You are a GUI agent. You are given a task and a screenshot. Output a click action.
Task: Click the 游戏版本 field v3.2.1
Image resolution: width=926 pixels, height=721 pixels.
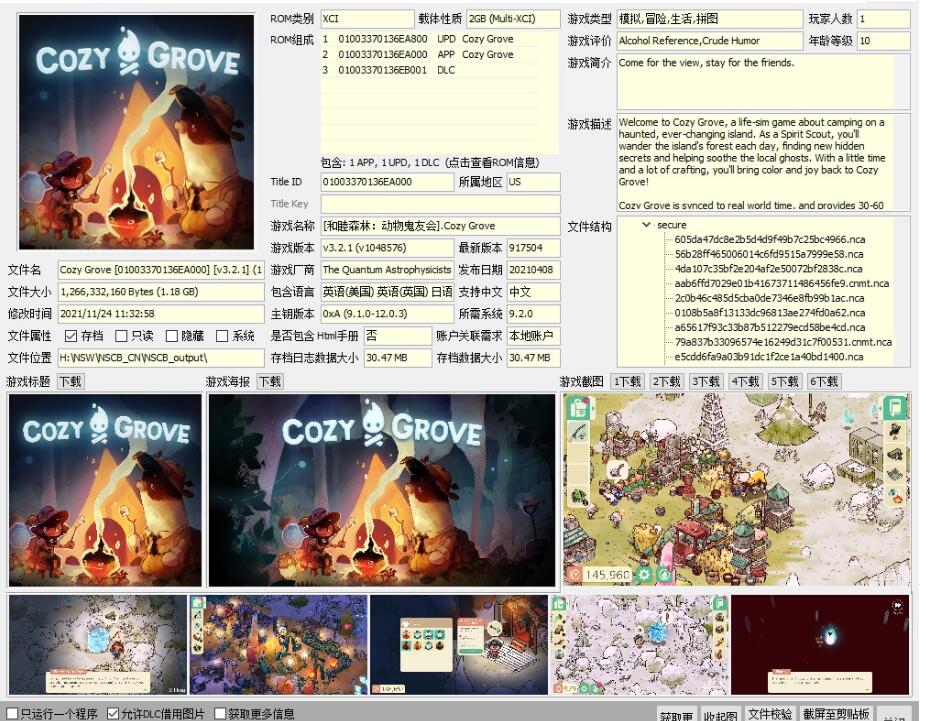tap(387, 247)
